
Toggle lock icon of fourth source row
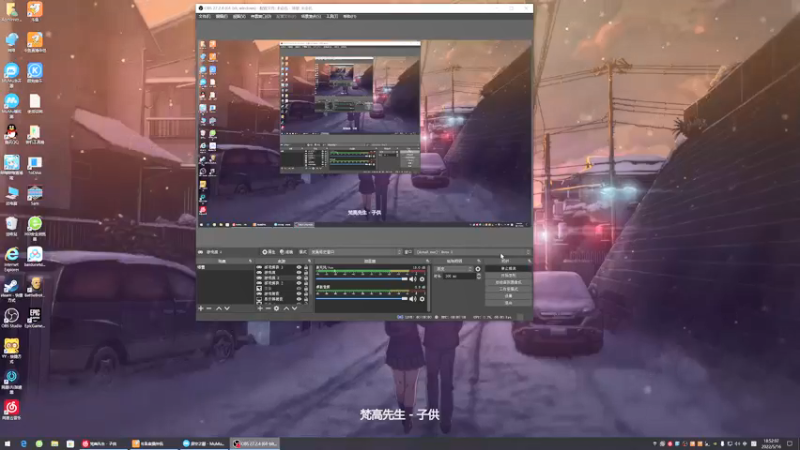(306, 283)
